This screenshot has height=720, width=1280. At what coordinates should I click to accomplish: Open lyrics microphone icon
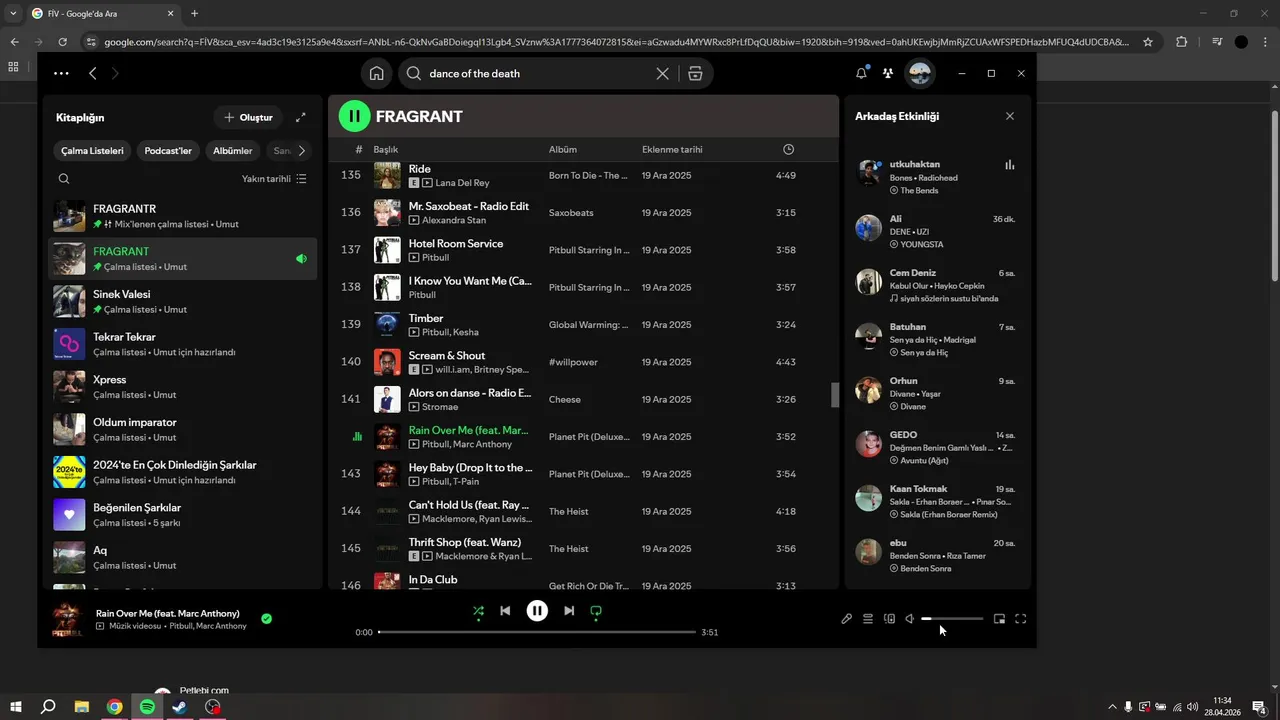pos(846,619)
